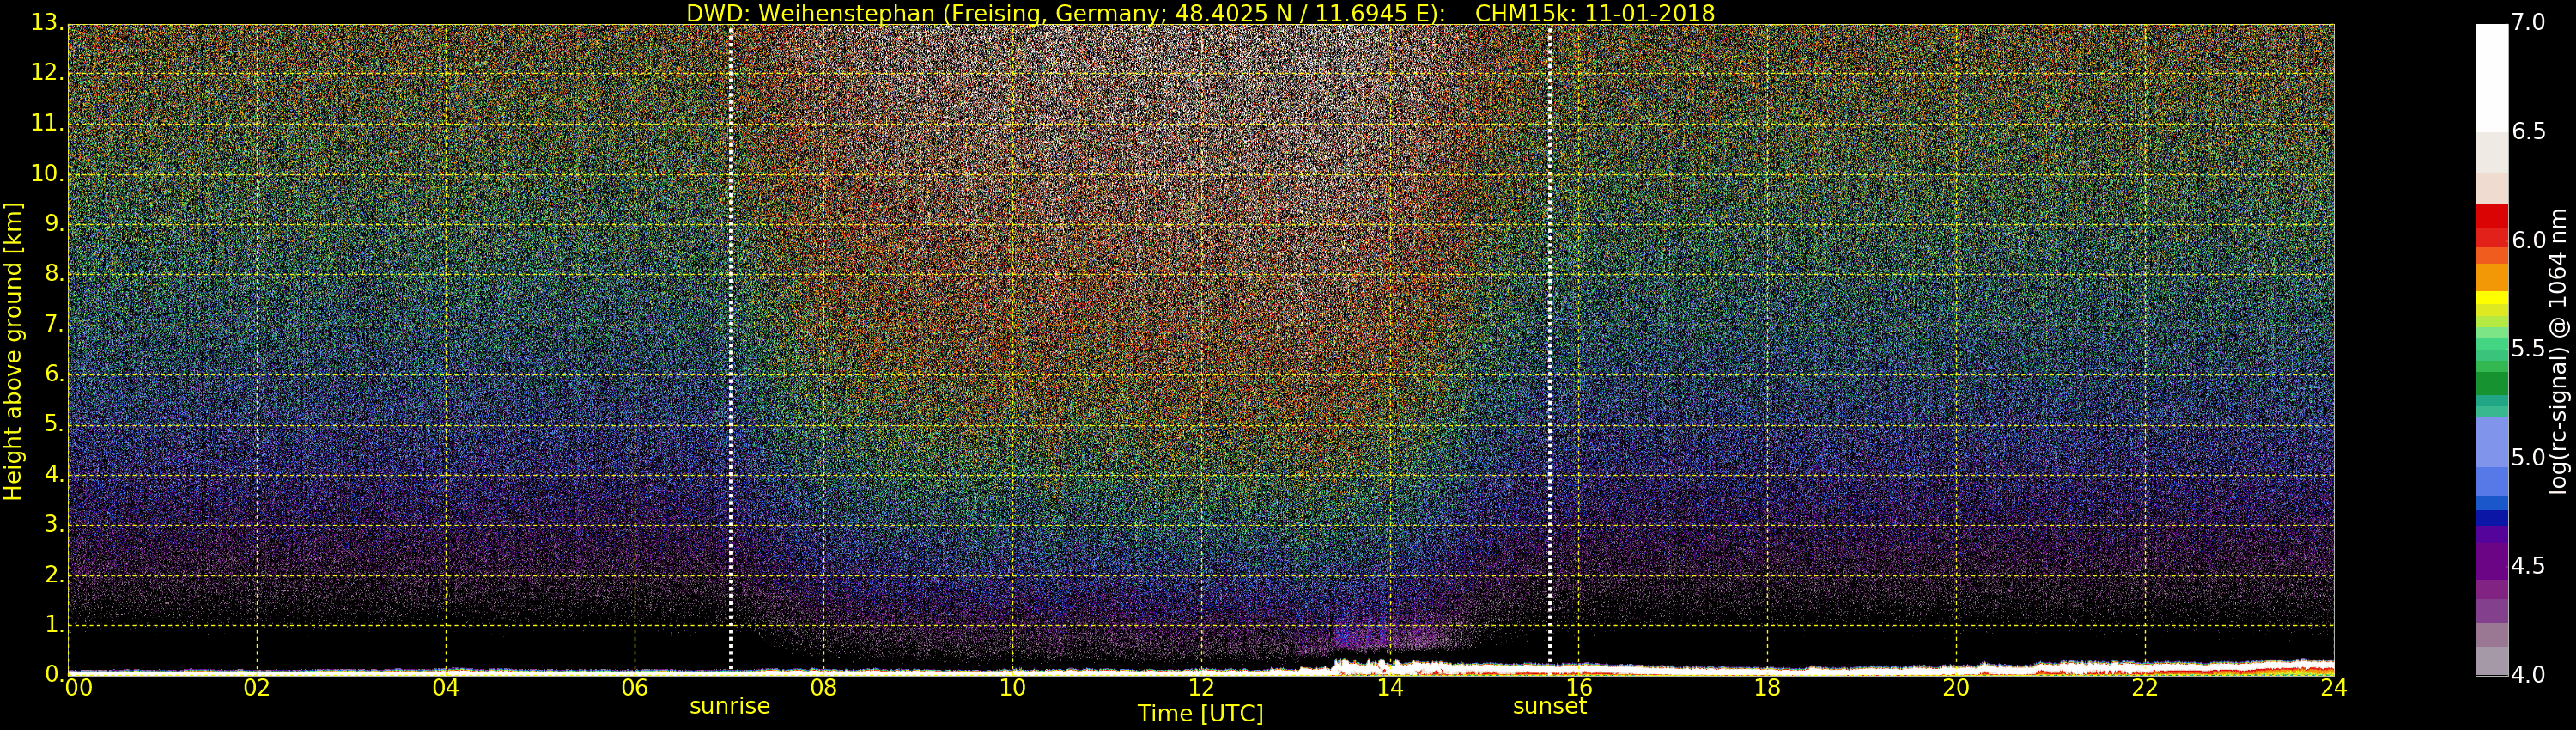Select the 08 tick on the time axis
Image resolution: width=2576 pixels, height=730 pixels.
[x=823, y=688]
